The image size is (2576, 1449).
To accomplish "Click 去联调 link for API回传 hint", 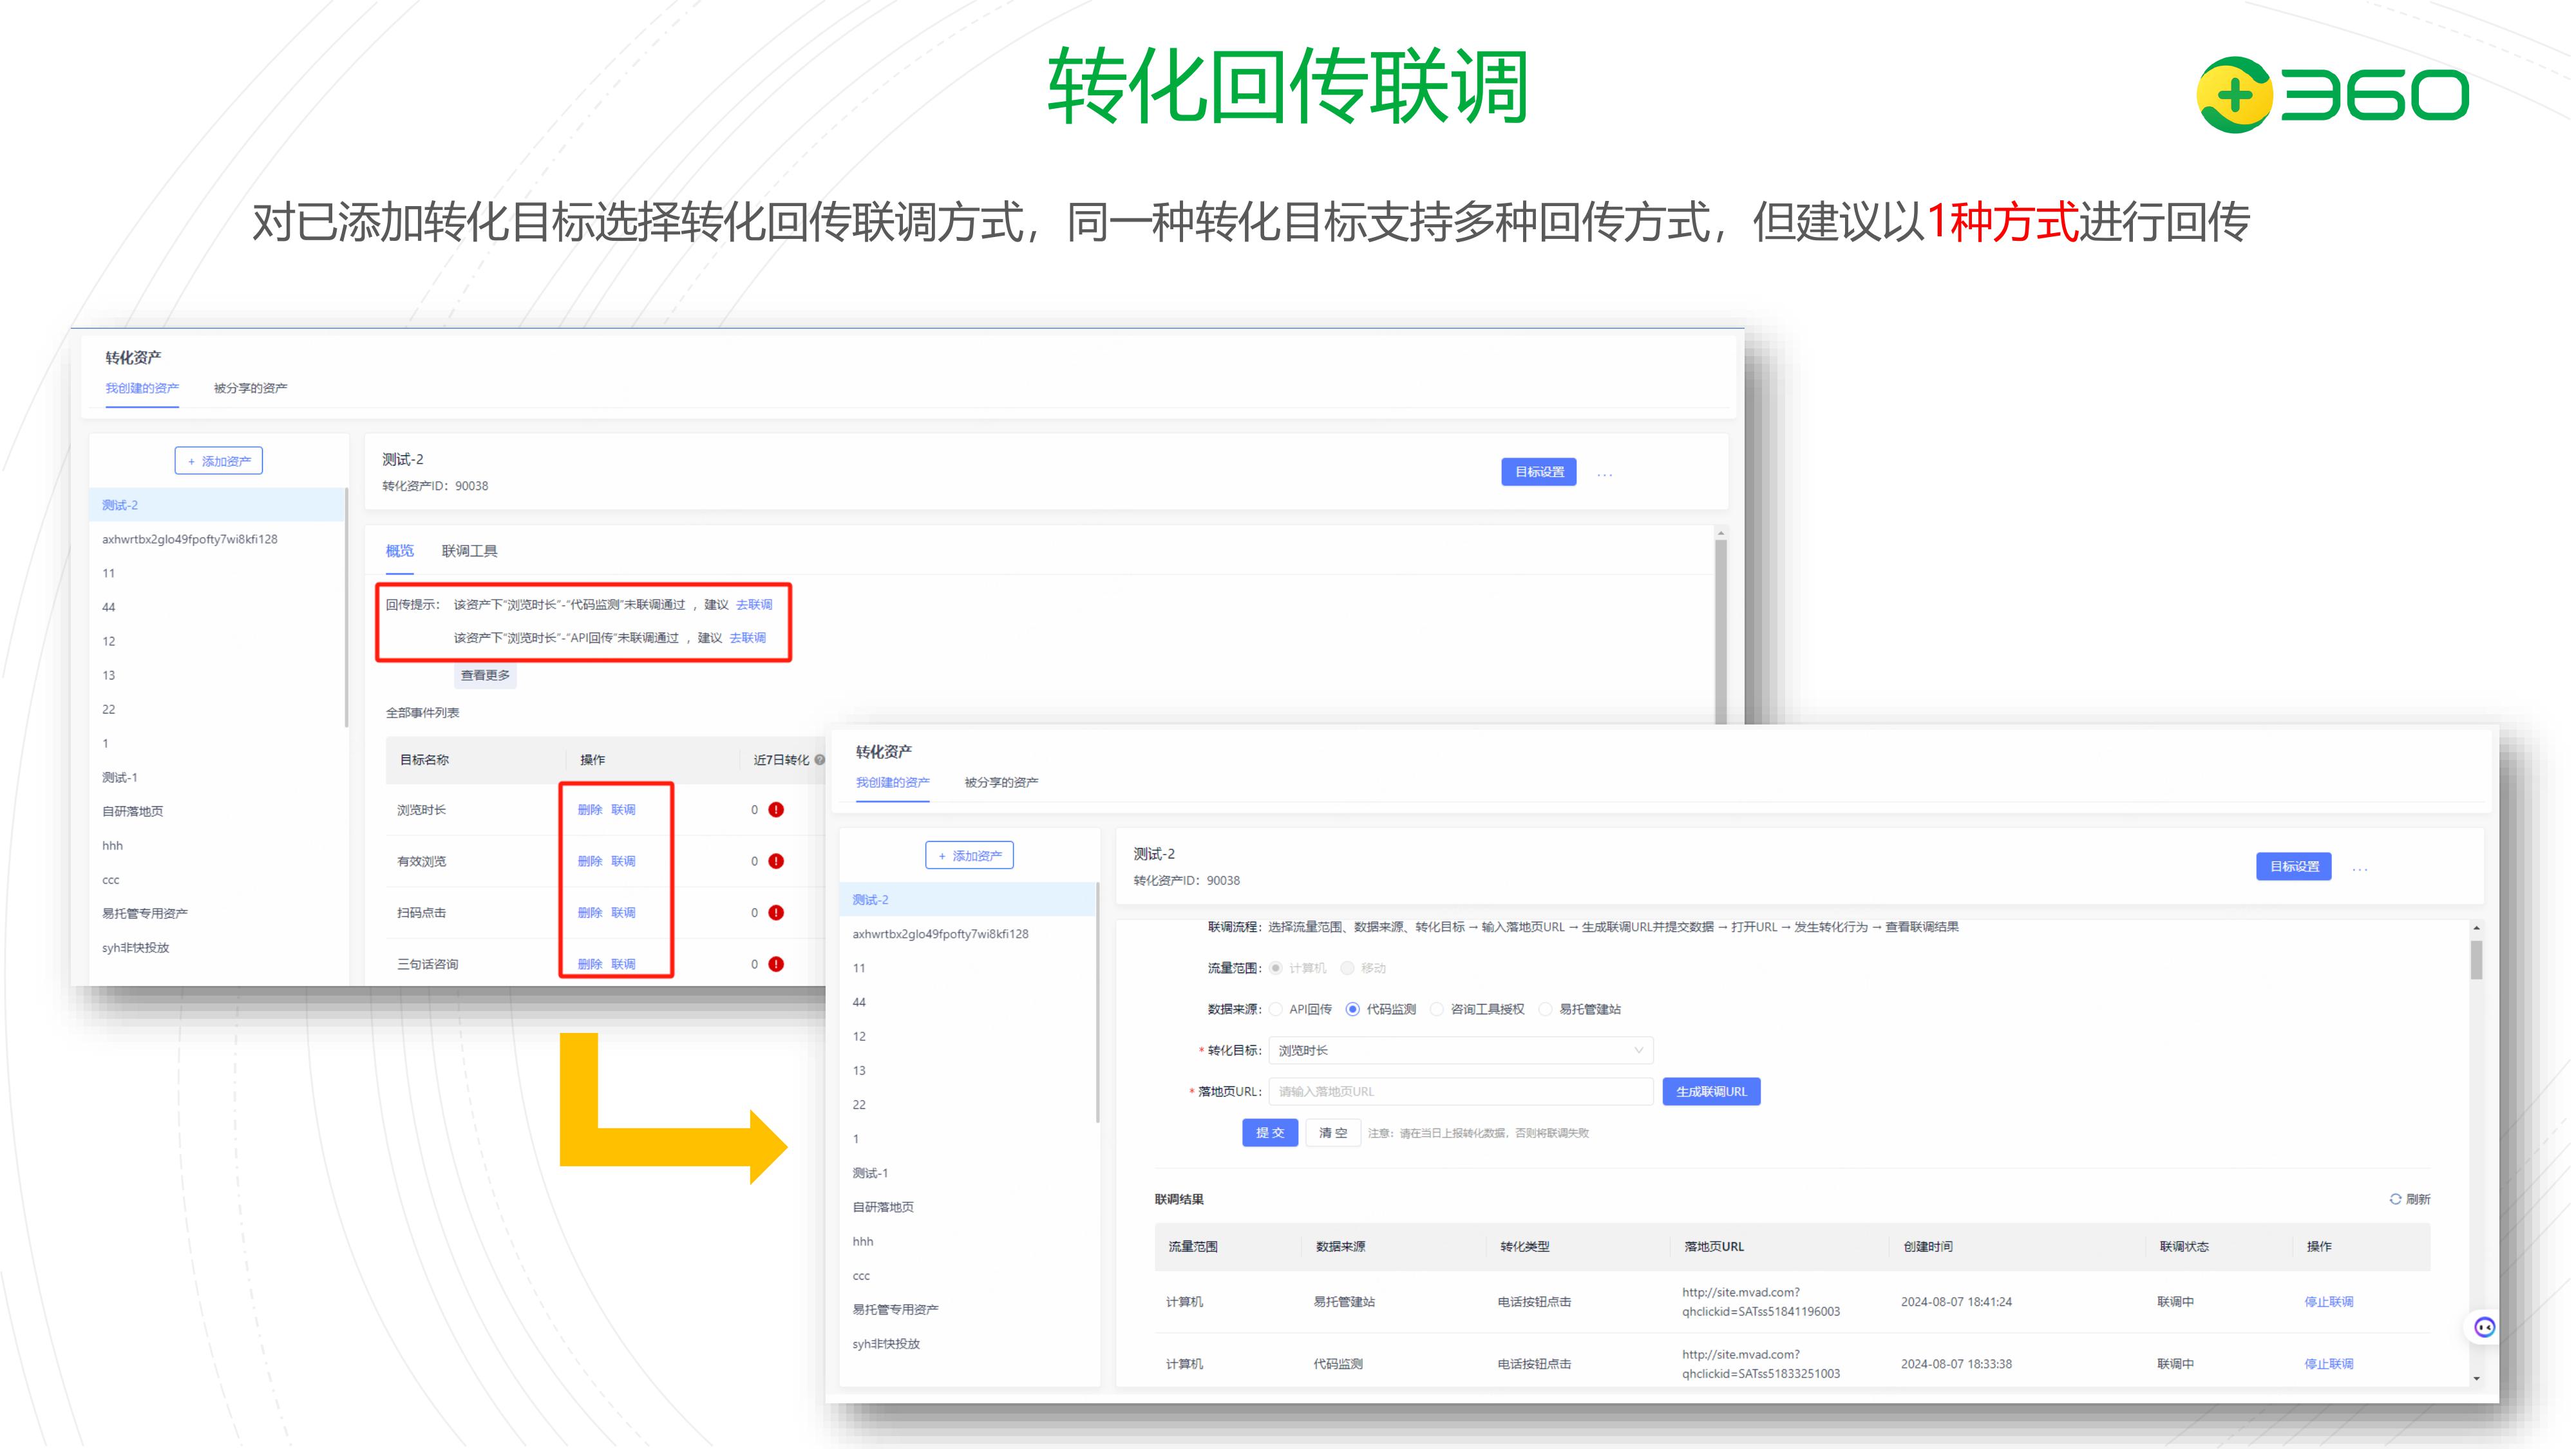I will coord(748,638).
